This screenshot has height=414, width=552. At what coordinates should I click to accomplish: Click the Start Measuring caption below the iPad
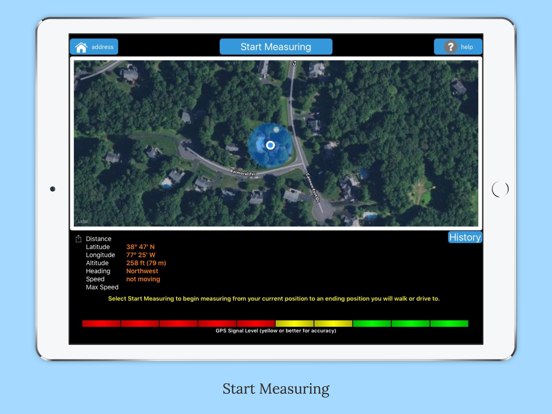coord(276,389)
